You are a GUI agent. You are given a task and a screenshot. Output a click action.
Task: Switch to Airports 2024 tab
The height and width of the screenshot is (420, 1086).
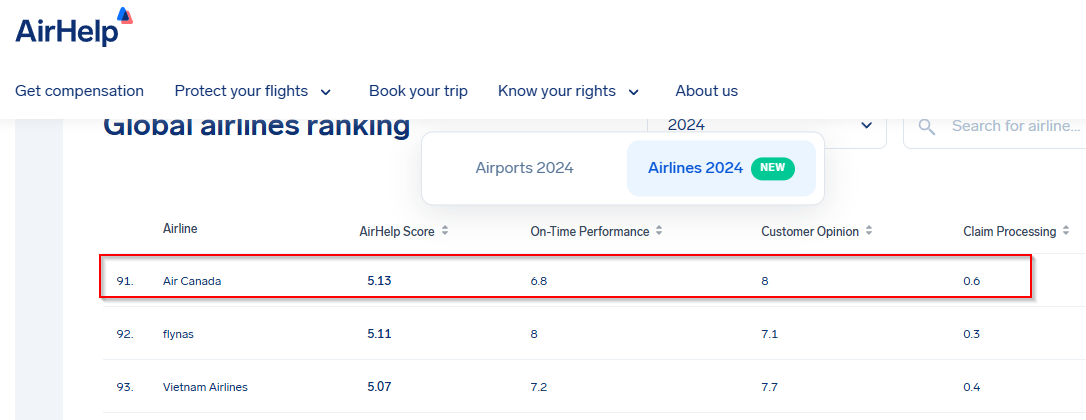click(524, 168)
